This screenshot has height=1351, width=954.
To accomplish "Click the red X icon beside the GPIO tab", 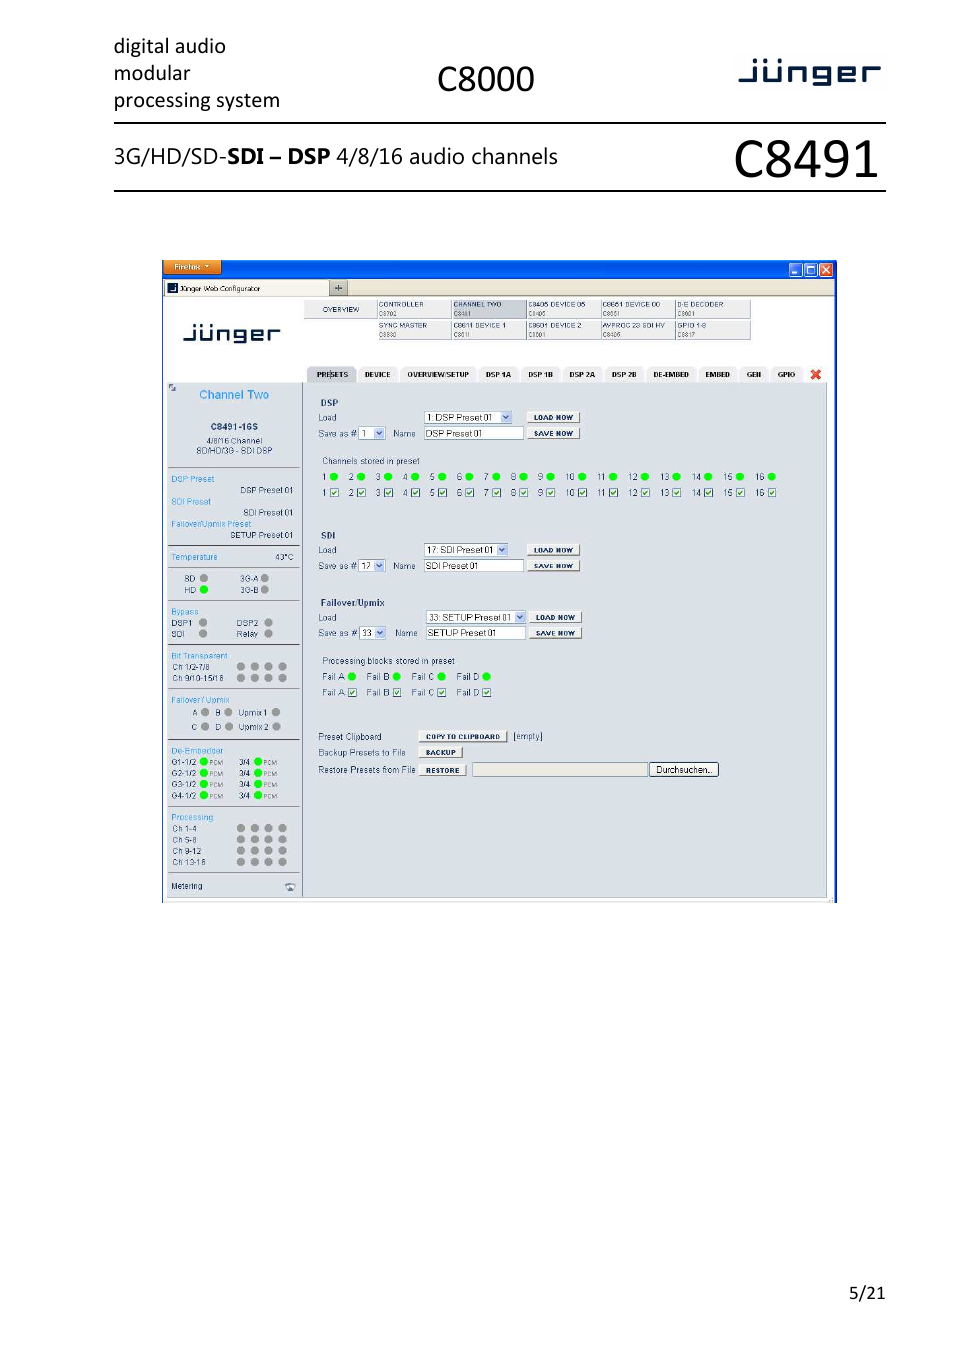I will 816,375.
